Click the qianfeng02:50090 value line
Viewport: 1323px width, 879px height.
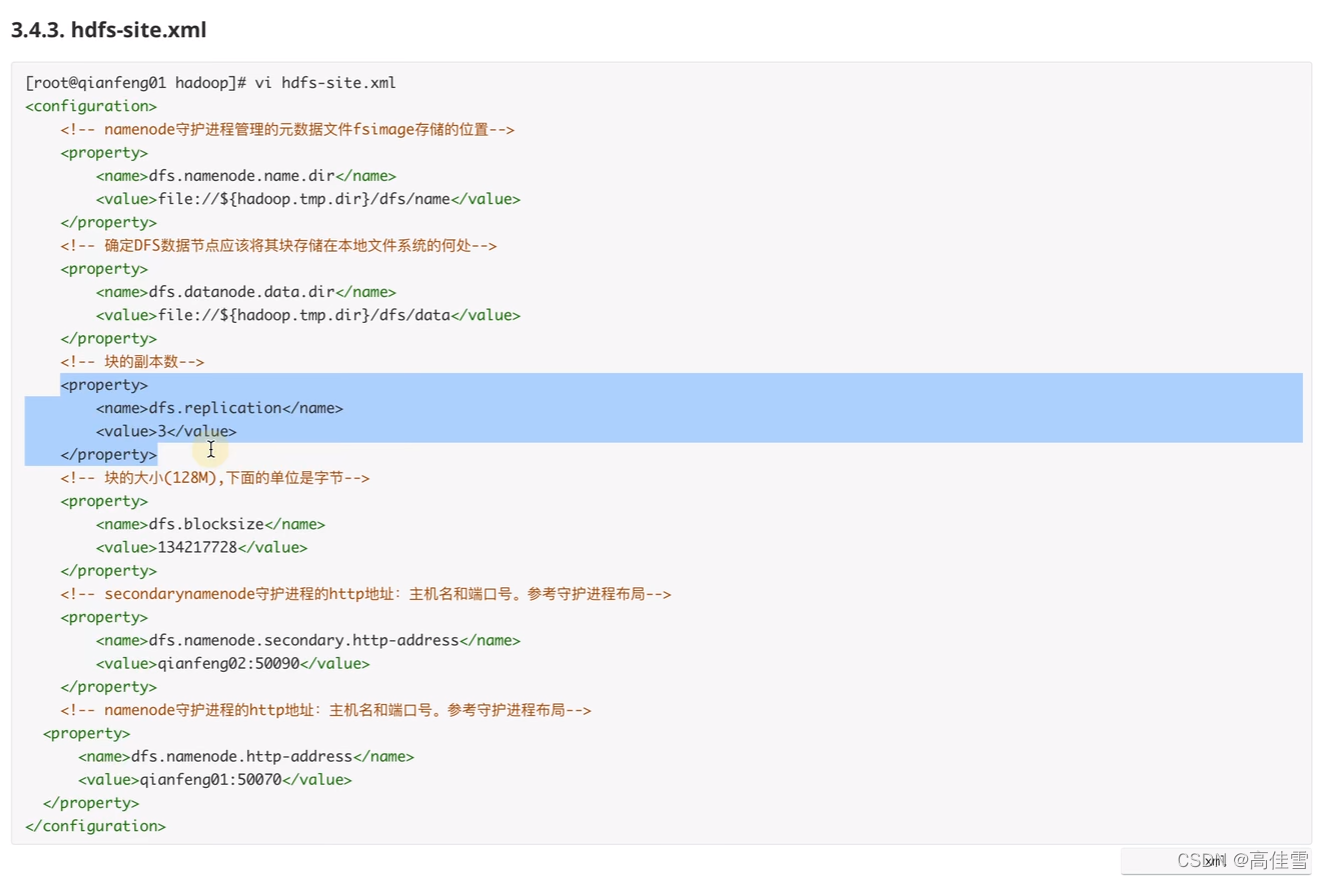(232, 663)
